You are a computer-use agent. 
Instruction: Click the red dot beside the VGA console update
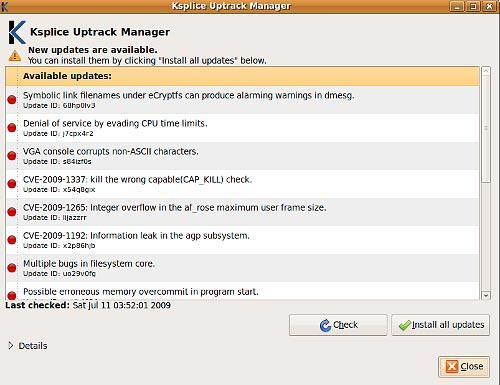point(12,156)
